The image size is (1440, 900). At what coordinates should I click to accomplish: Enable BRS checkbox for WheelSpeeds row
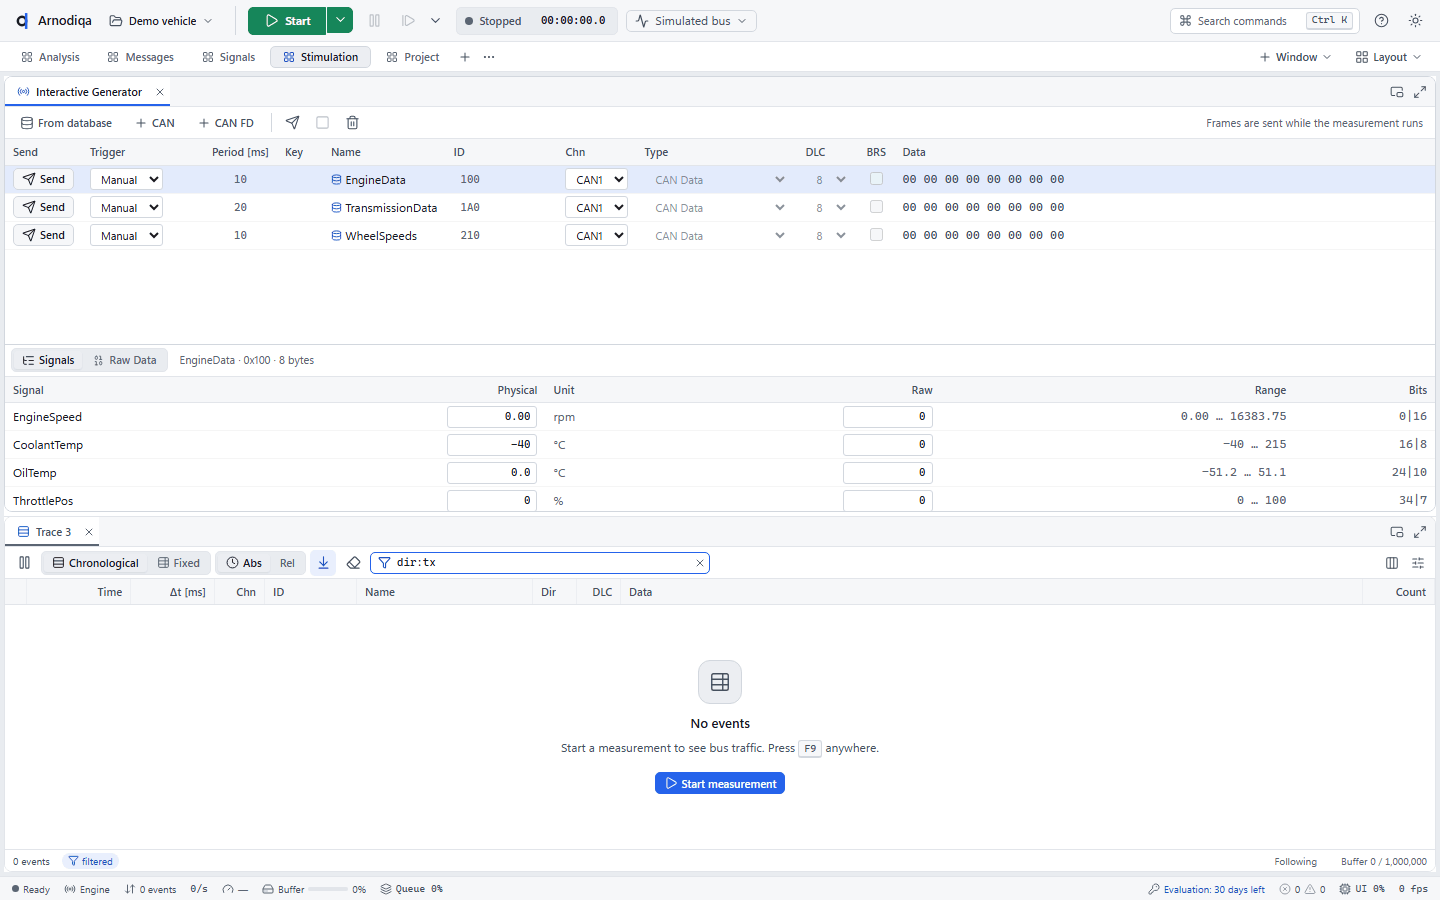point(876,235)
